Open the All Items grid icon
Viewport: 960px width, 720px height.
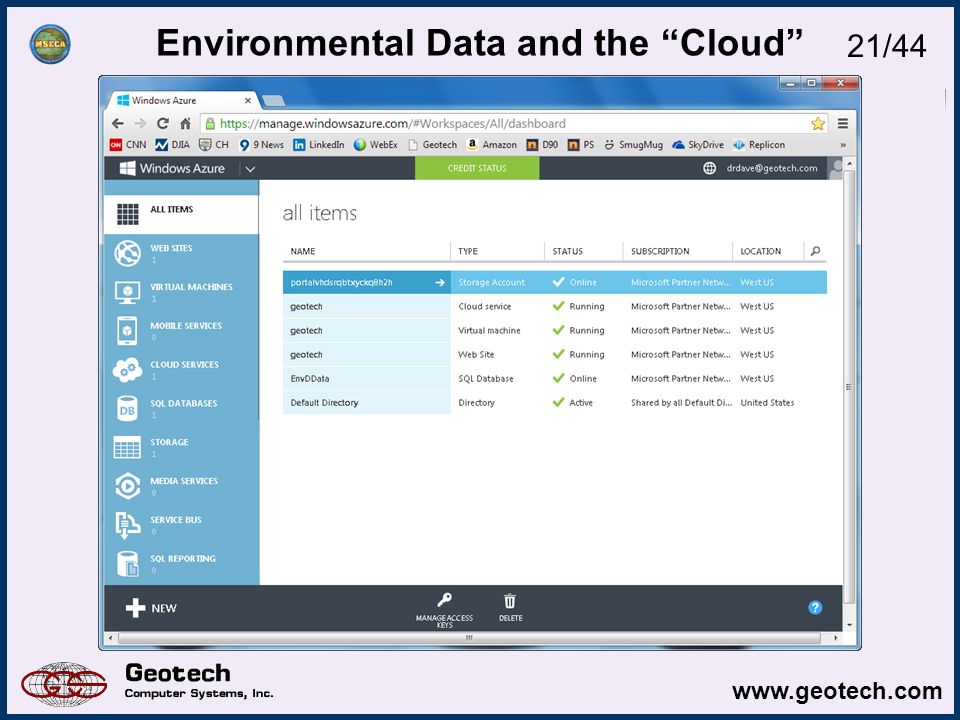pos(127,214)
